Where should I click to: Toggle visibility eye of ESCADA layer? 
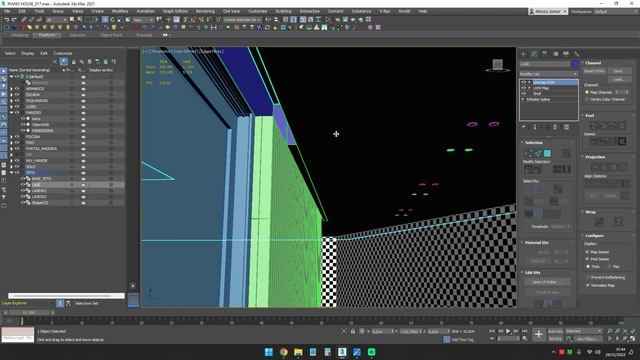17,95
